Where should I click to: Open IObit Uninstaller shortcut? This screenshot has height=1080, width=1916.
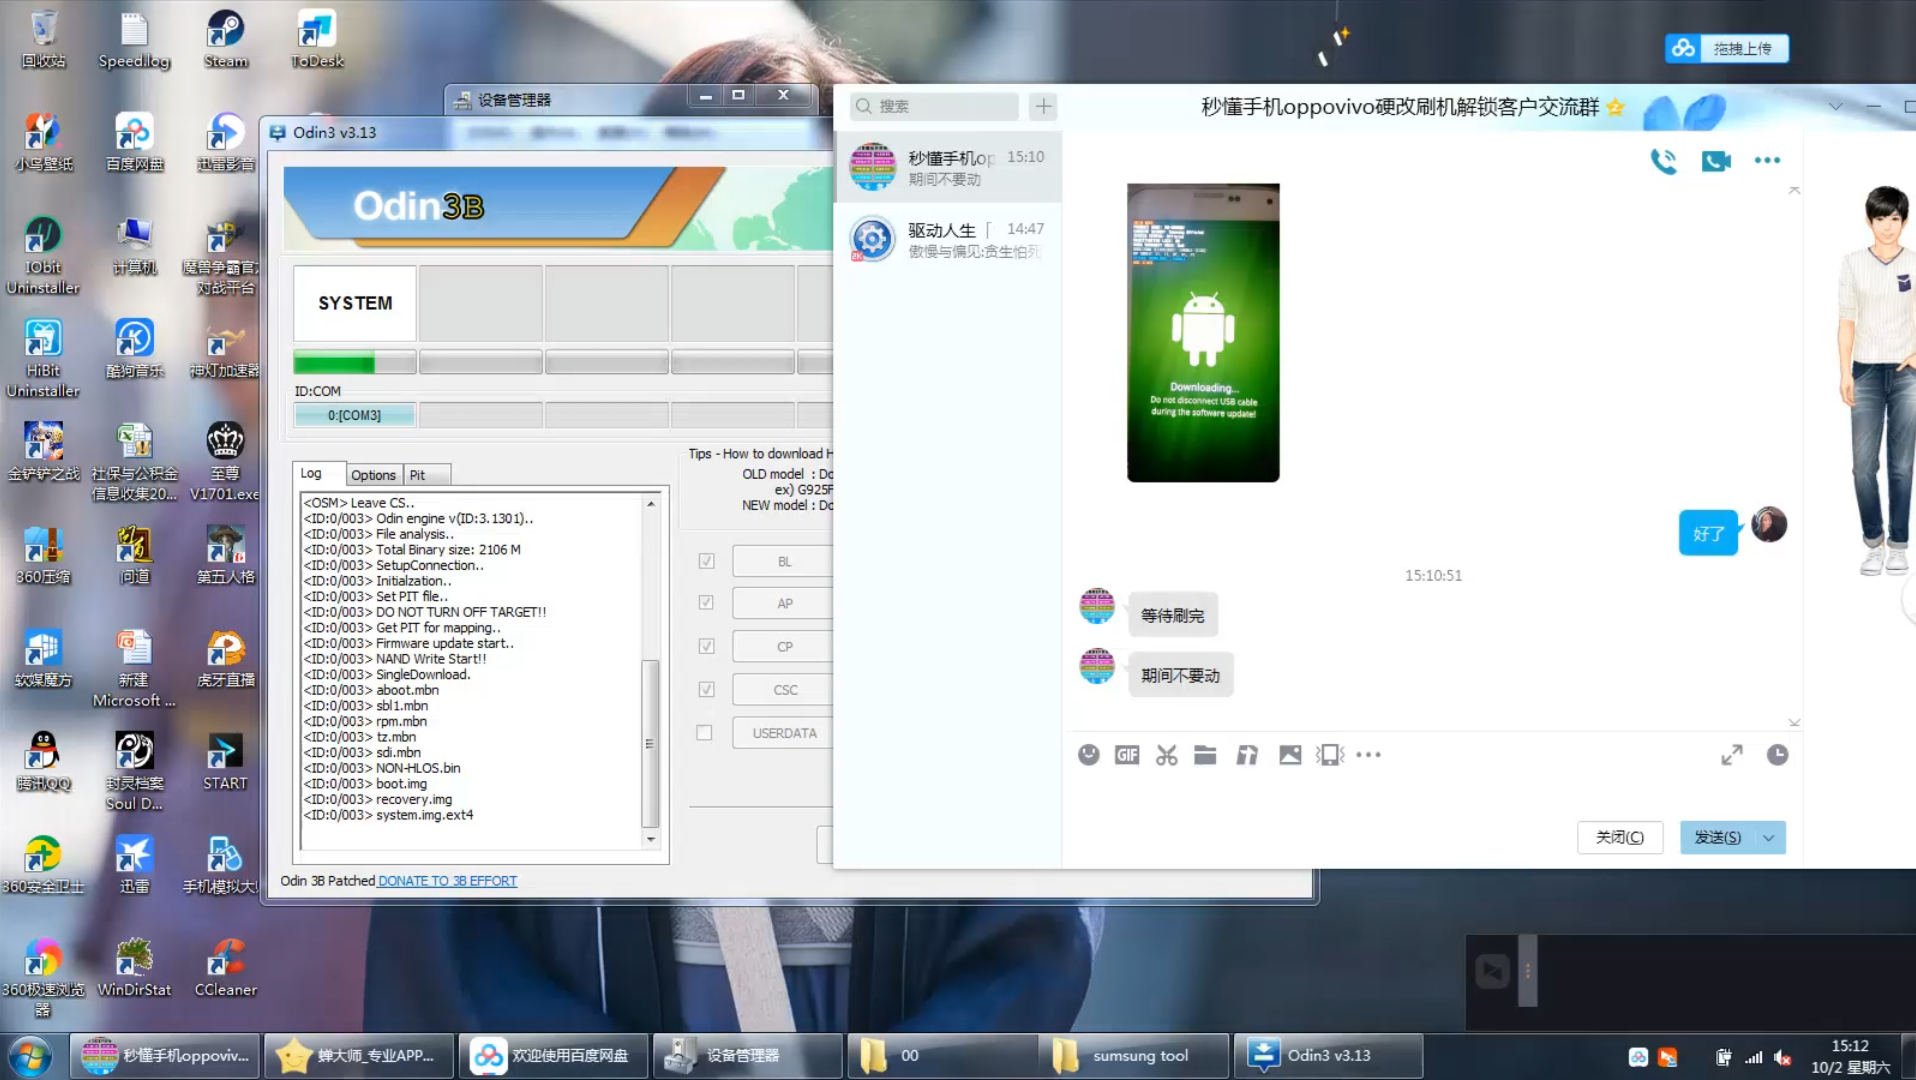pos(43,256)
